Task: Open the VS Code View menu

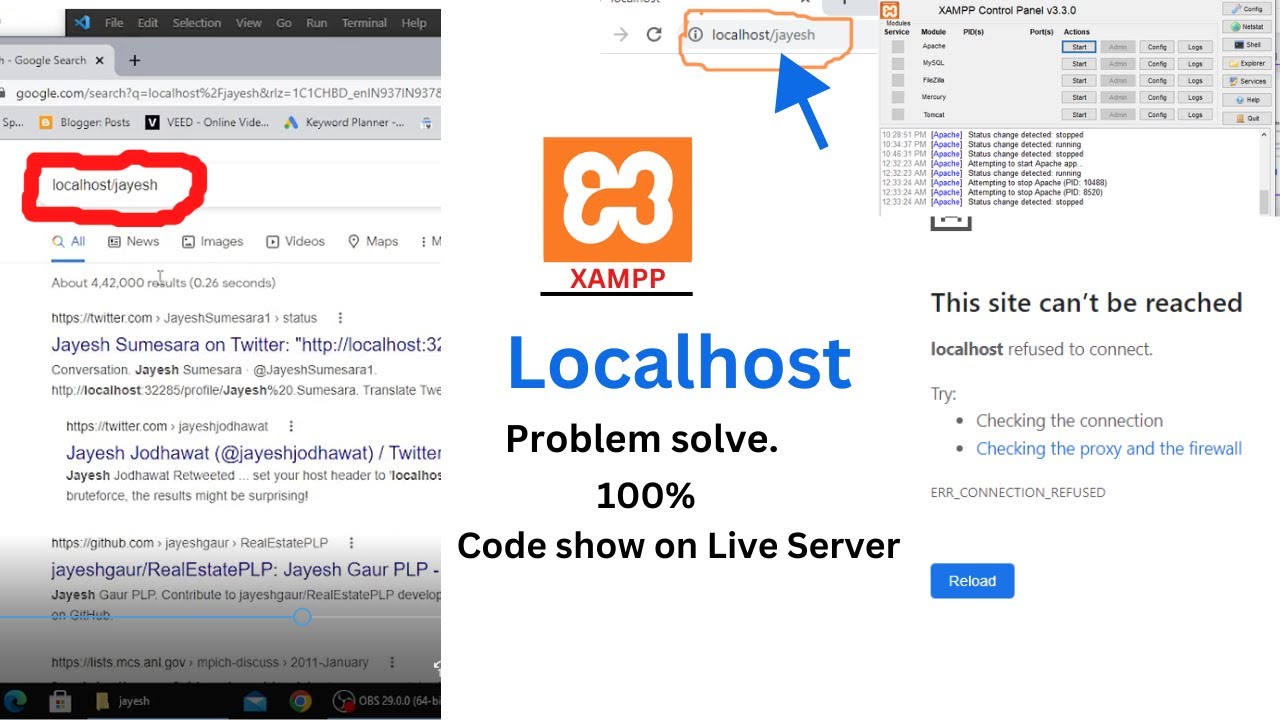Action: [x=249, y=22]
